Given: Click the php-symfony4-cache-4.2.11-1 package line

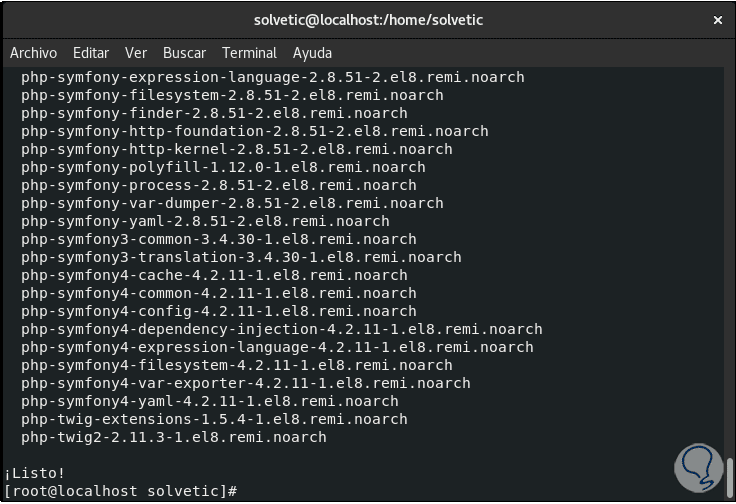Looking at the screenshot, I should (214, 275).
